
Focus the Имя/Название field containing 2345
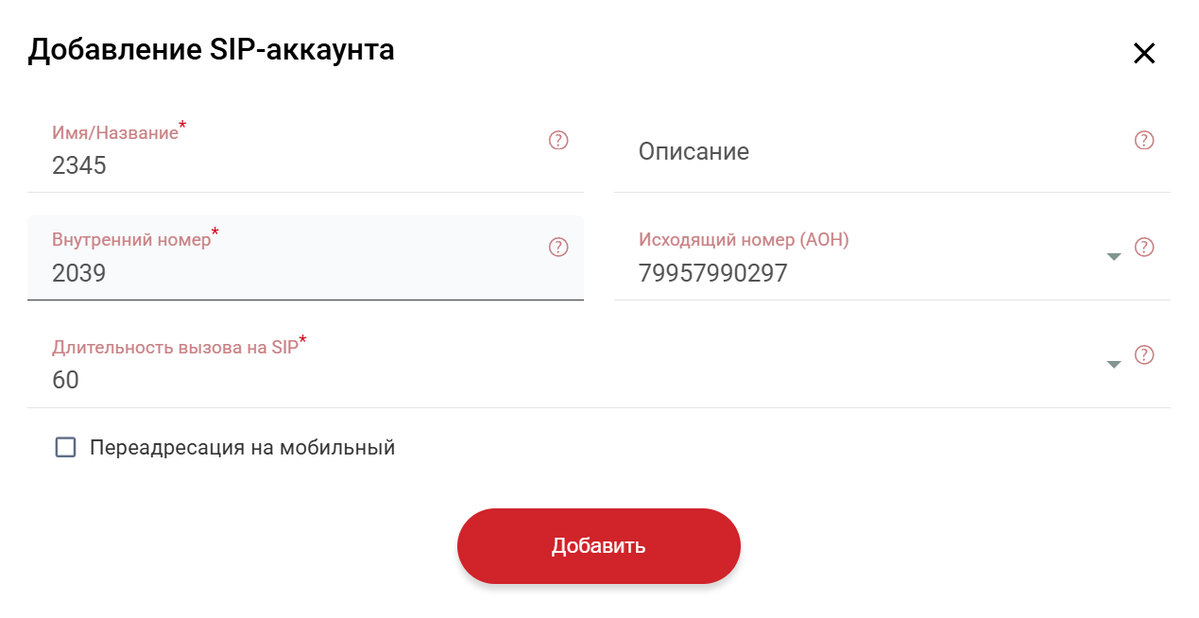pyautogui.click(x=305, y=151)
